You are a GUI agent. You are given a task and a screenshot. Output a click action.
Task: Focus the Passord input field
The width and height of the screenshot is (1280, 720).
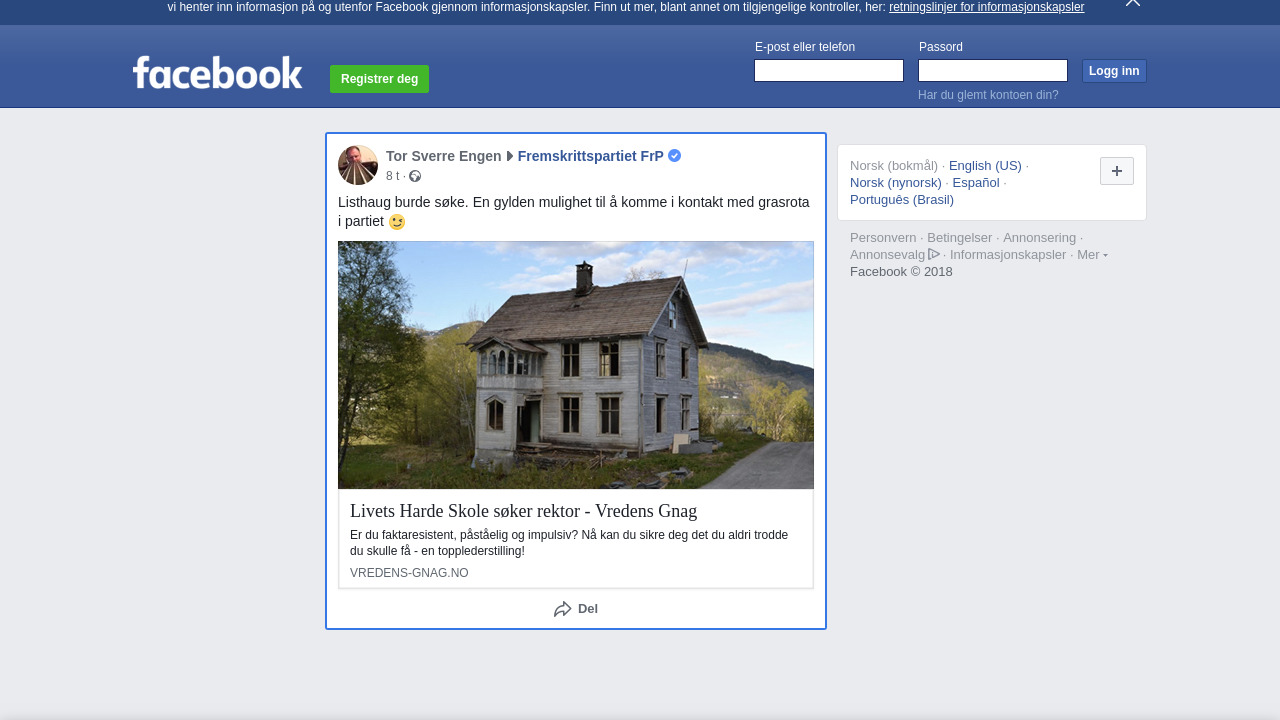[x=993, y=71]
